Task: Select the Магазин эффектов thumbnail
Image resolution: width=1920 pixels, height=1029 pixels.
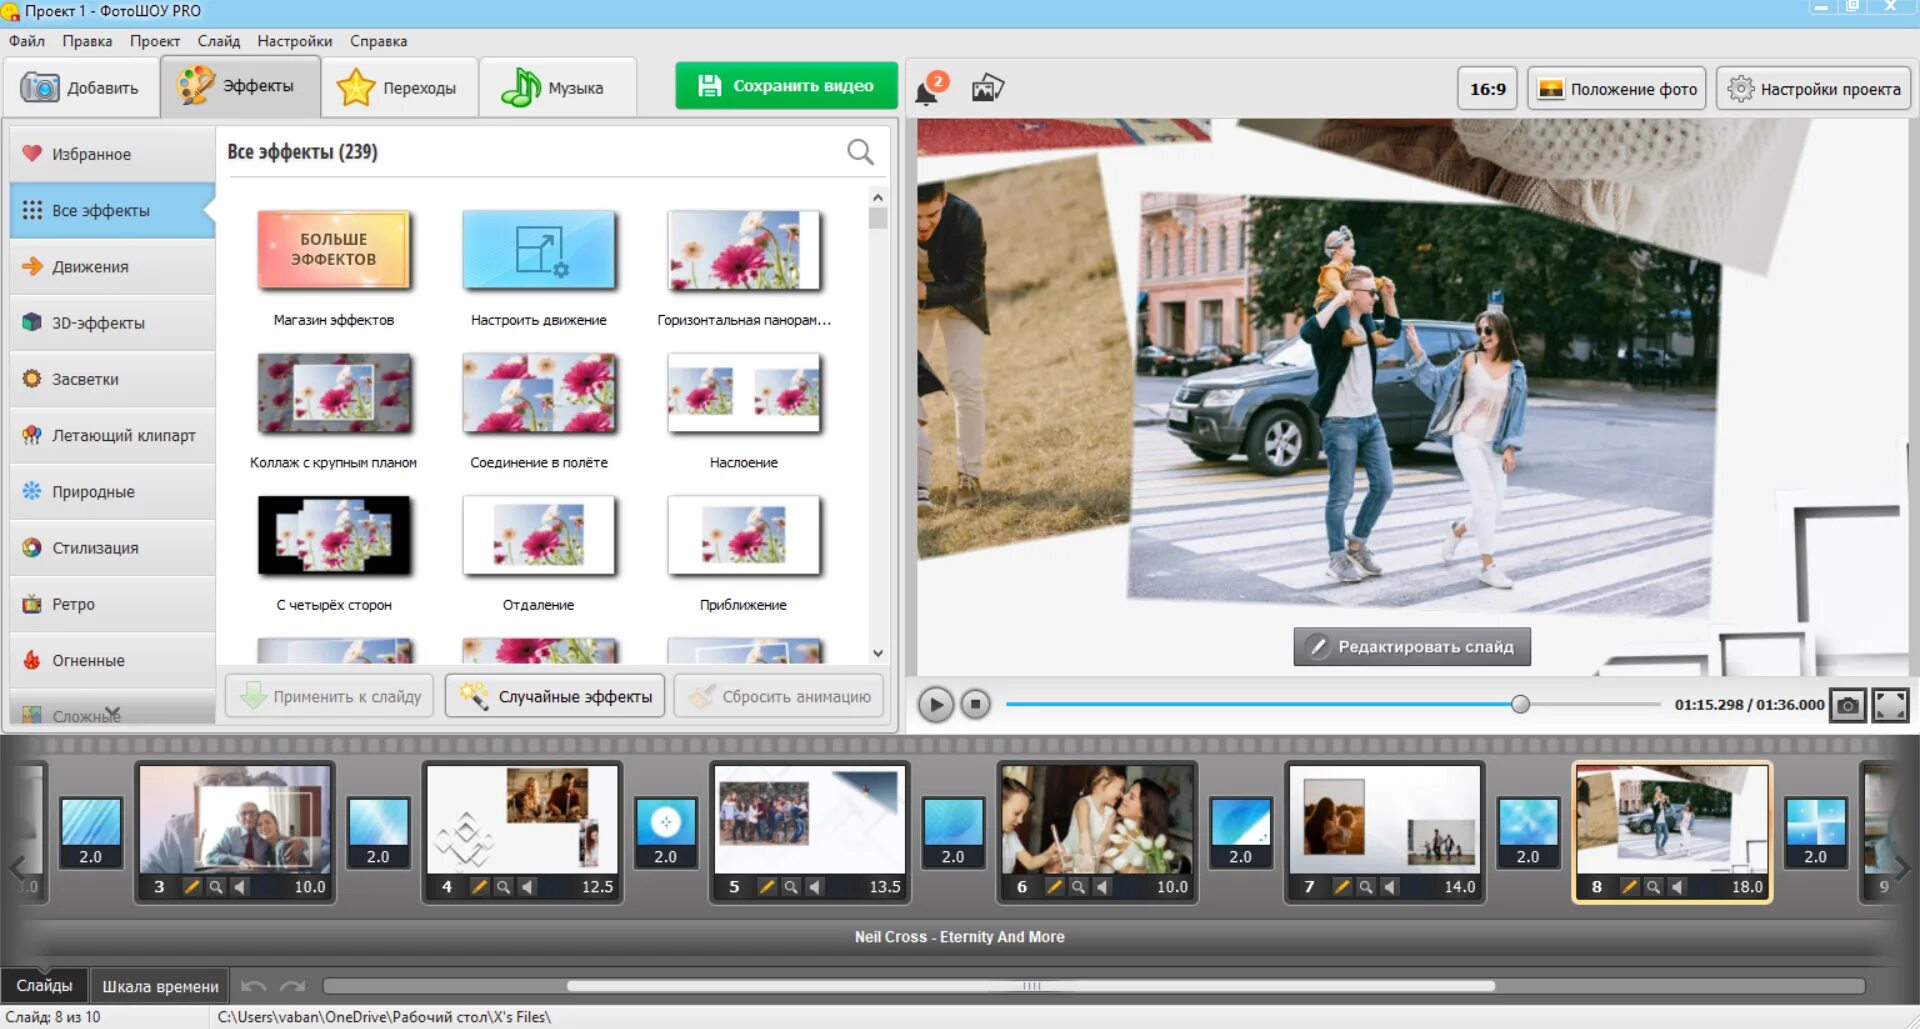Action: tap(334, 250)
